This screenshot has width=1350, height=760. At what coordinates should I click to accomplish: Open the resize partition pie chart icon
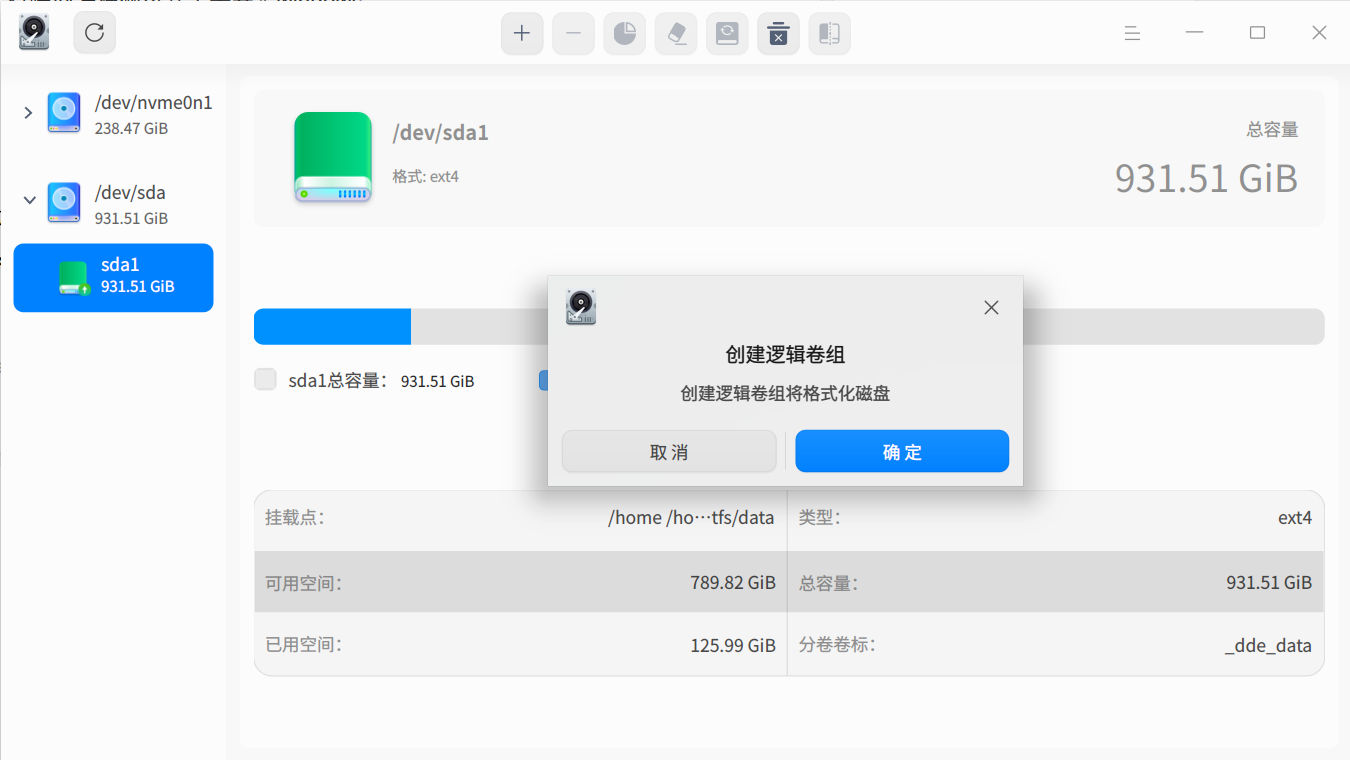624,33
